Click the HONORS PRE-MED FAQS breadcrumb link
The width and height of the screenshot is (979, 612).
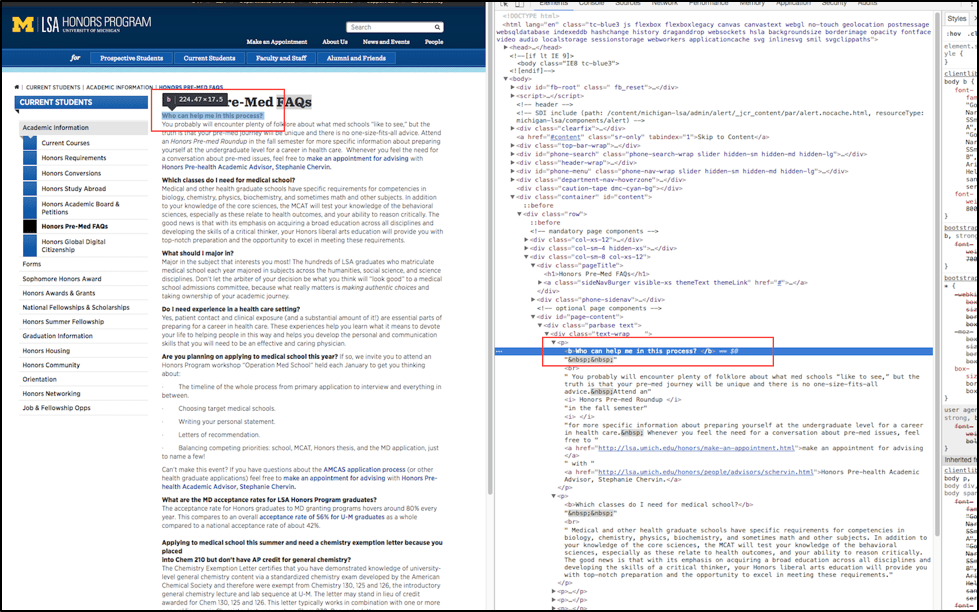190,87
